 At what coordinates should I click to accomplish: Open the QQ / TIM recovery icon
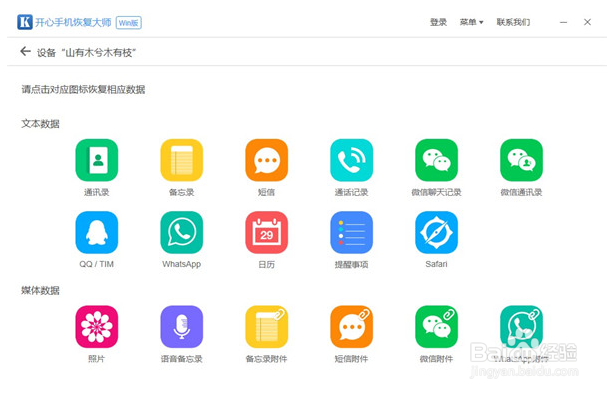(96, 233)
